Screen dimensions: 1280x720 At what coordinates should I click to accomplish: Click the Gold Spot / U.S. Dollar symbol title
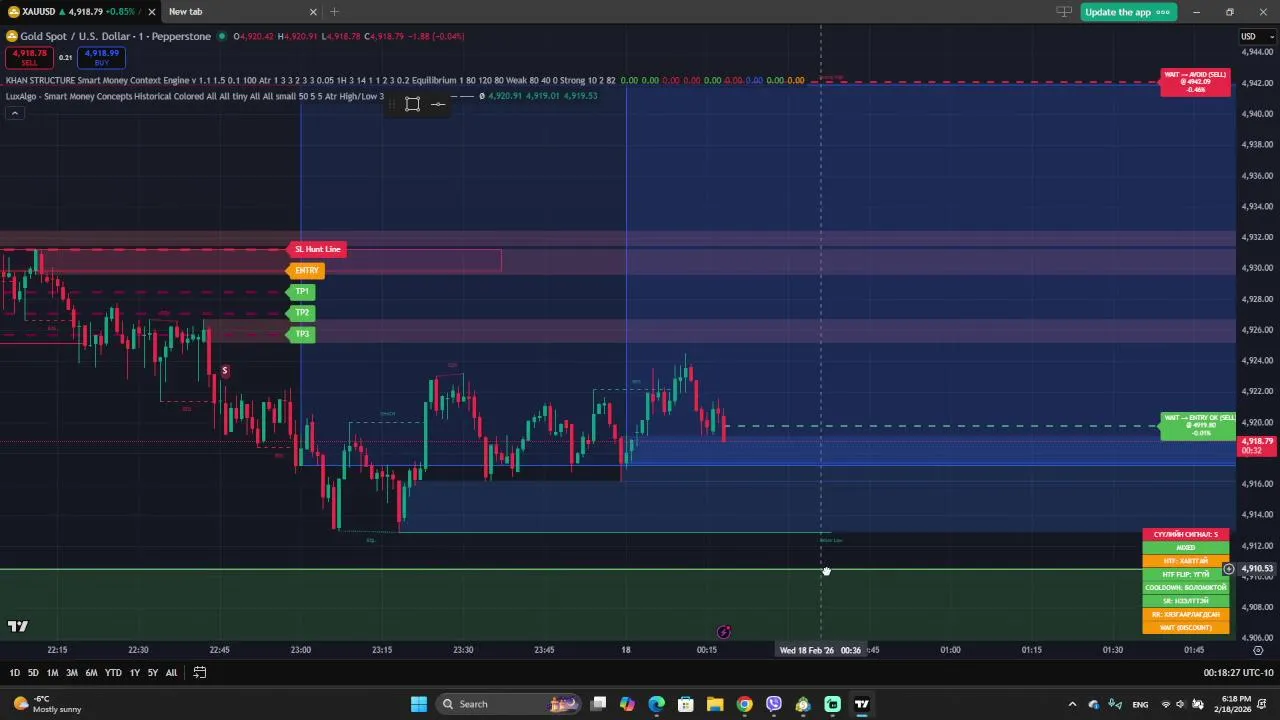[115, 36]
